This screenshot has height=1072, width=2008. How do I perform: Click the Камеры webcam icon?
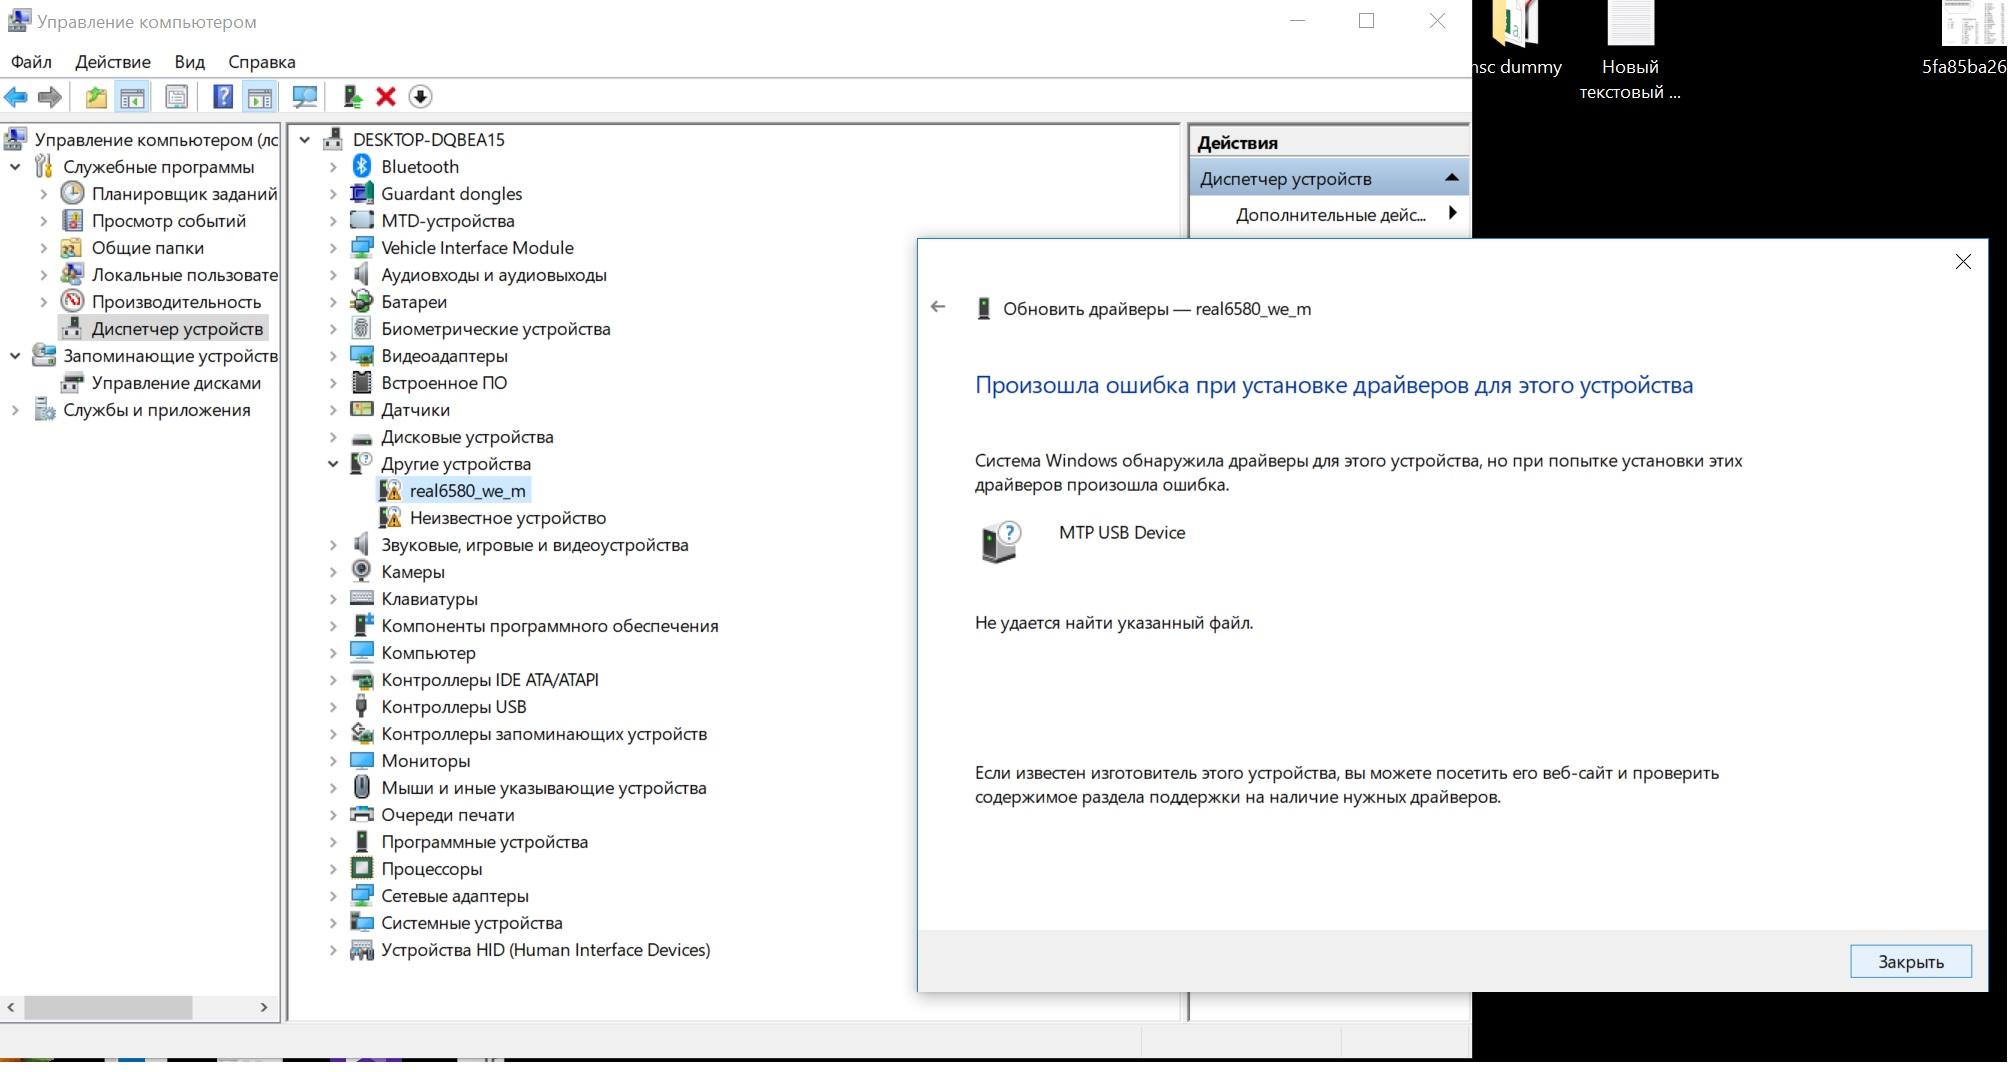point(361,571)
